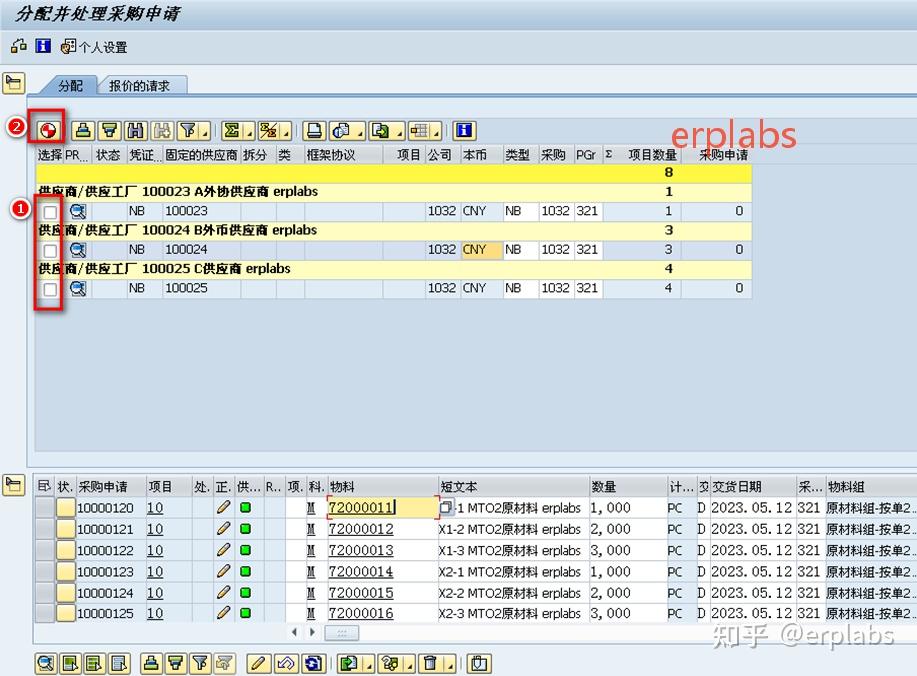This screenshot has width=917, height=676.
Task: Click the refresh icon in the bottom toolbar
Action: click(310, 662)
